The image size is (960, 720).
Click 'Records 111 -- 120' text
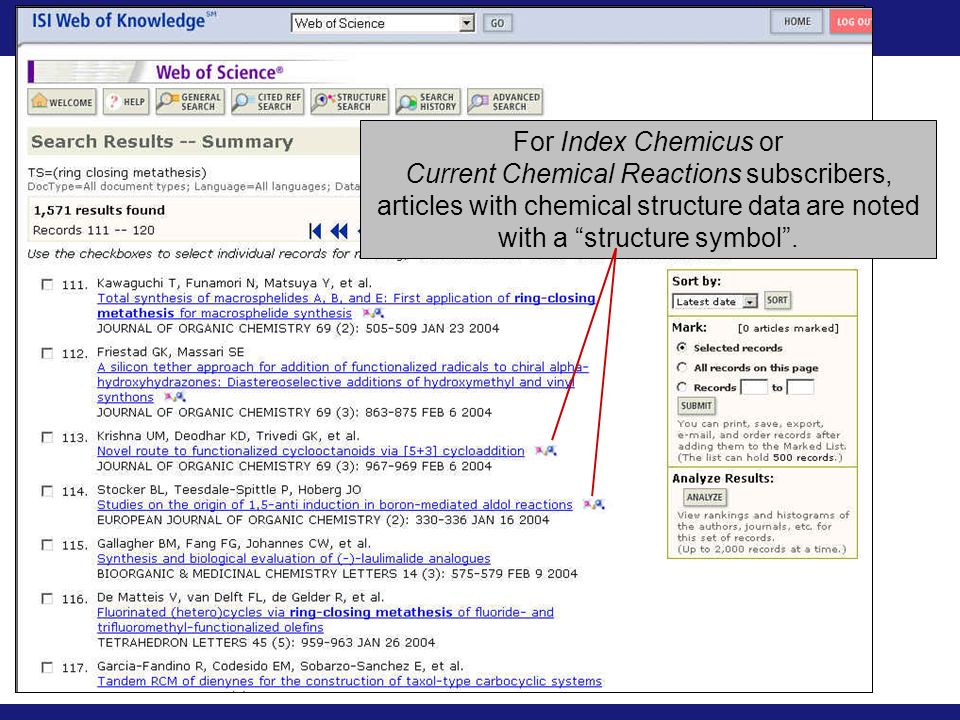pyautogui.click(x=94, y=231)
